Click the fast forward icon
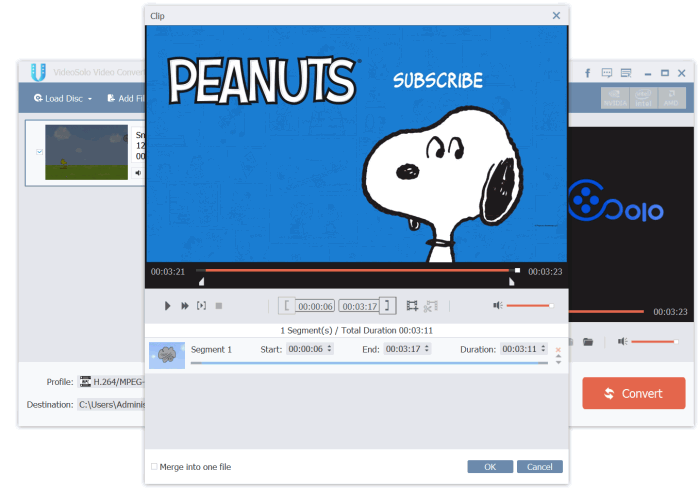The image size is (700, 488). [184, 306]
